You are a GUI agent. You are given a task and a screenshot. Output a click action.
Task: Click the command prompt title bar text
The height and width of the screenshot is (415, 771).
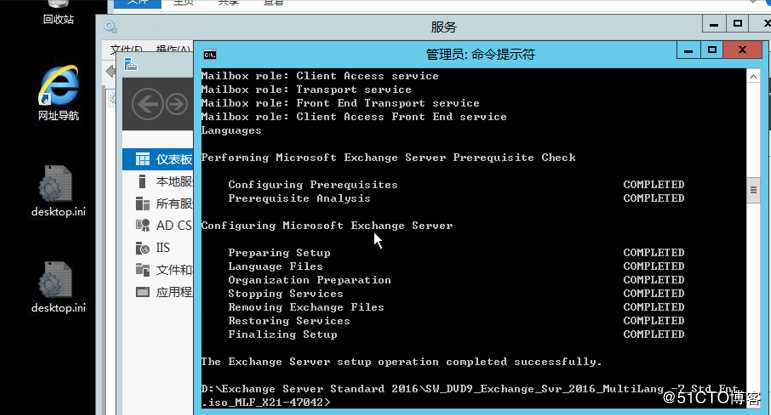(480, 54)
